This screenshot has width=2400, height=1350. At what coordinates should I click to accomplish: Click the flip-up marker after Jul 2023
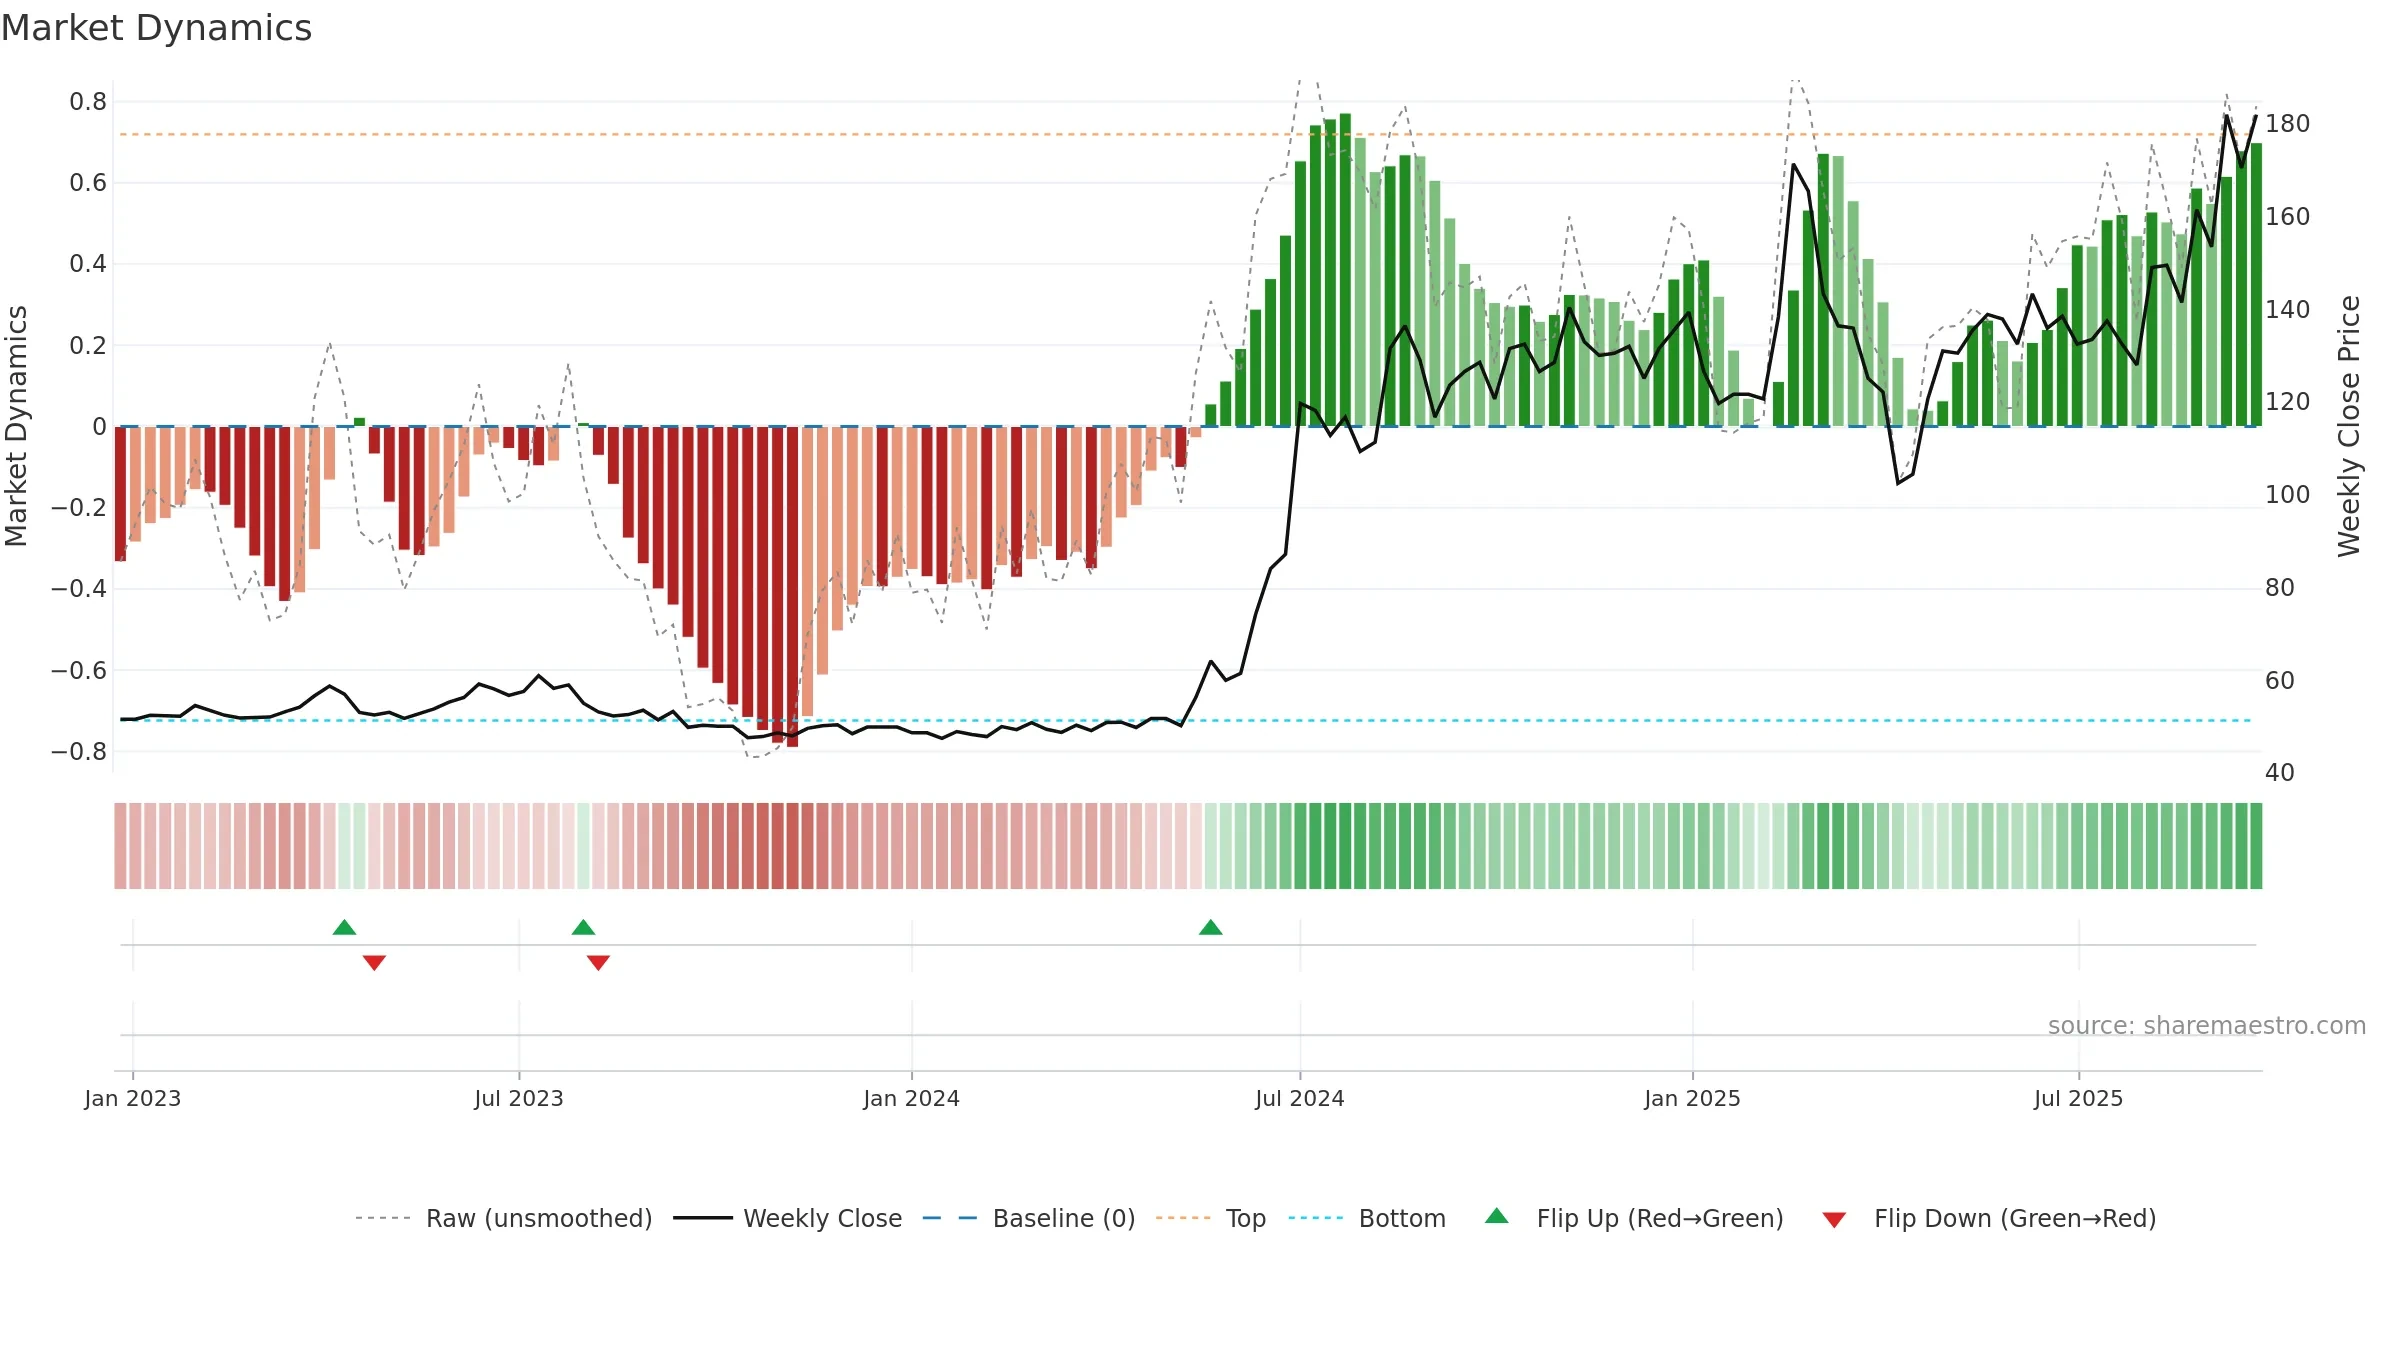pyautogui.click(x=583, y=927)
